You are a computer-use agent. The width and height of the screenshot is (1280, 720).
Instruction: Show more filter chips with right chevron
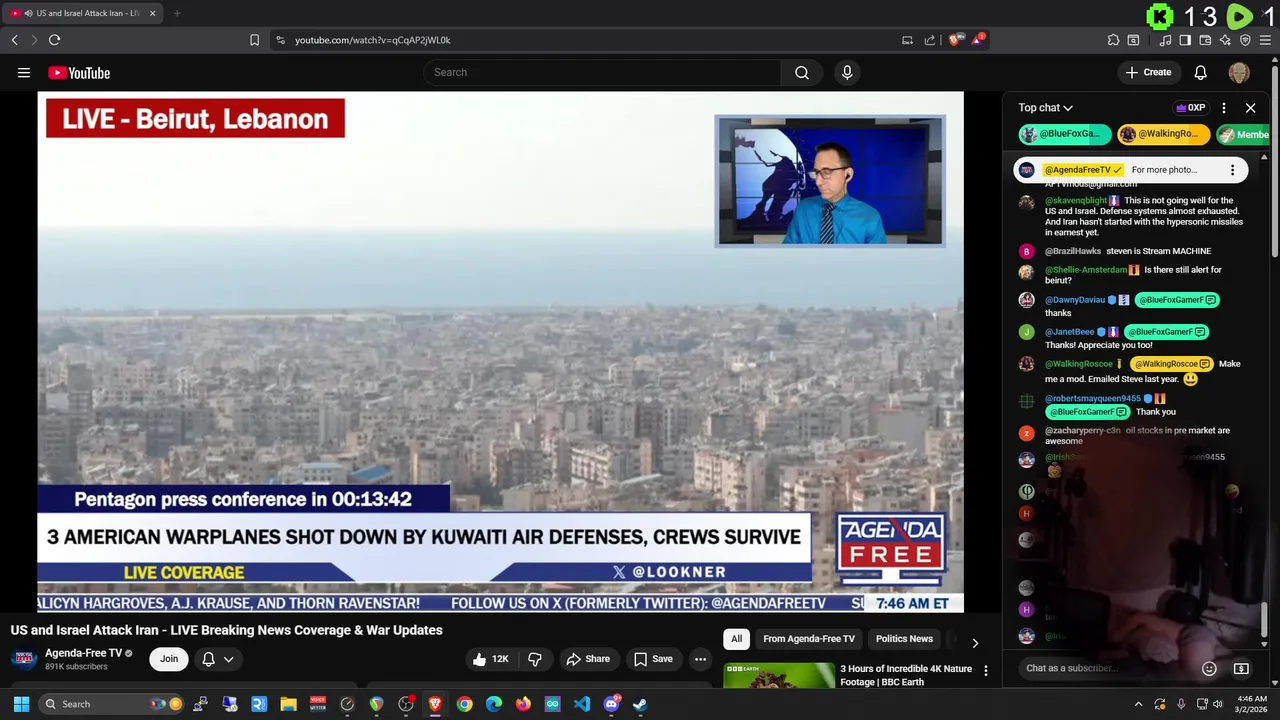tap(975, 642)
